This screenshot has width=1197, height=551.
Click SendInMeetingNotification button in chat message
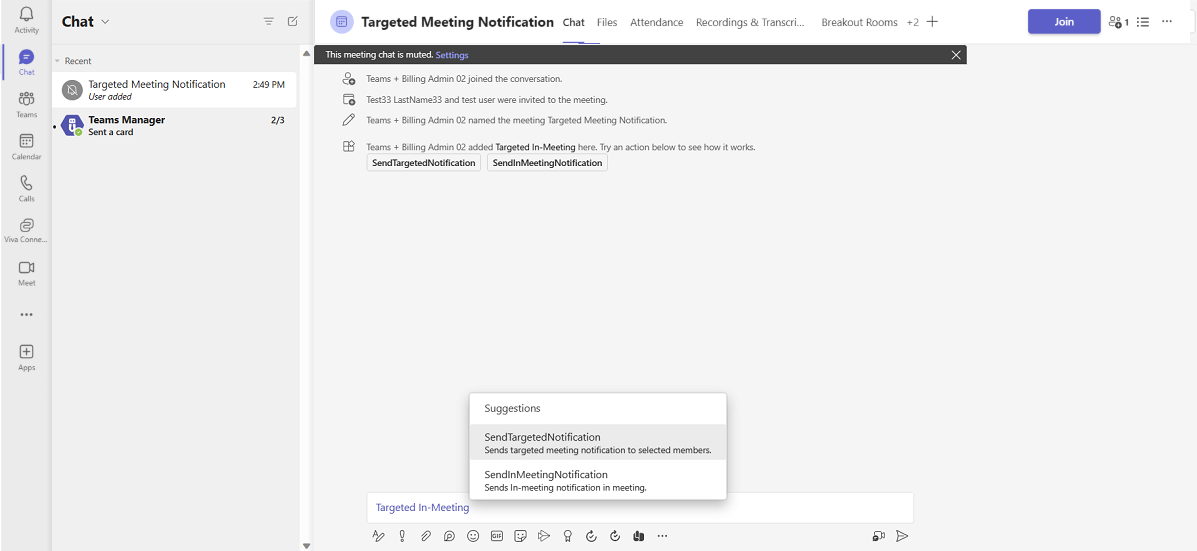[547, 163]
